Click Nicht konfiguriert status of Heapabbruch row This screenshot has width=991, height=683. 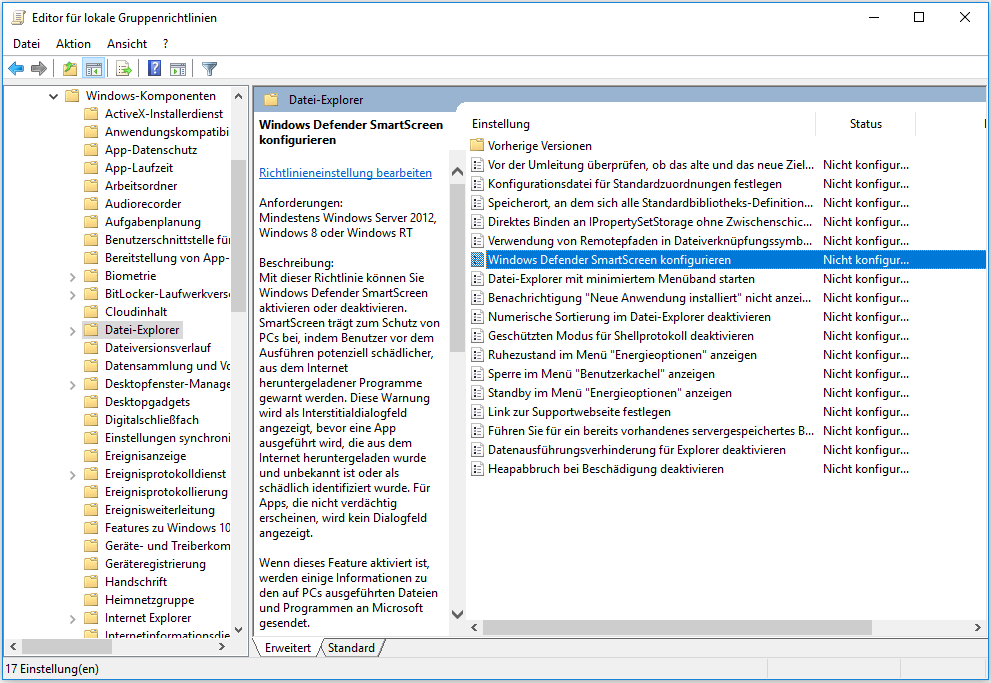point(865,469)
